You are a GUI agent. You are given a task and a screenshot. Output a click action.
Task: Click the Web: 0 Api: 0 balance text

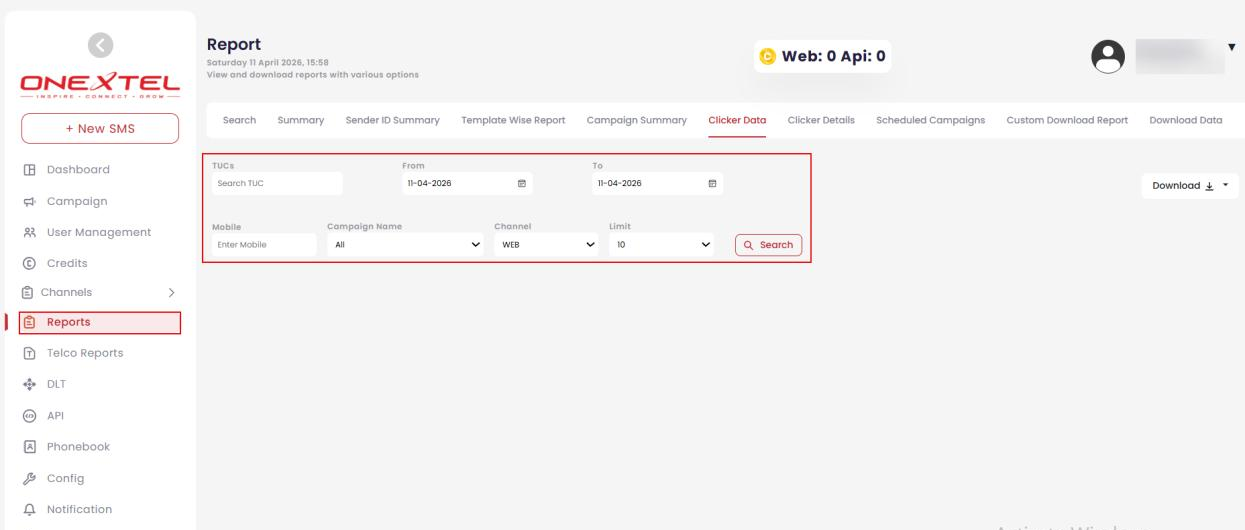pos(833,56)
